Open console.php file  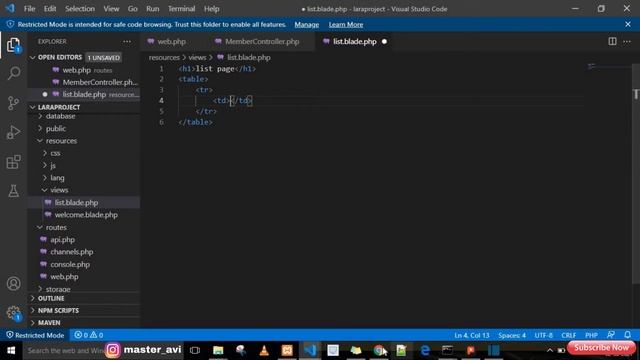[x=70, y=264]
